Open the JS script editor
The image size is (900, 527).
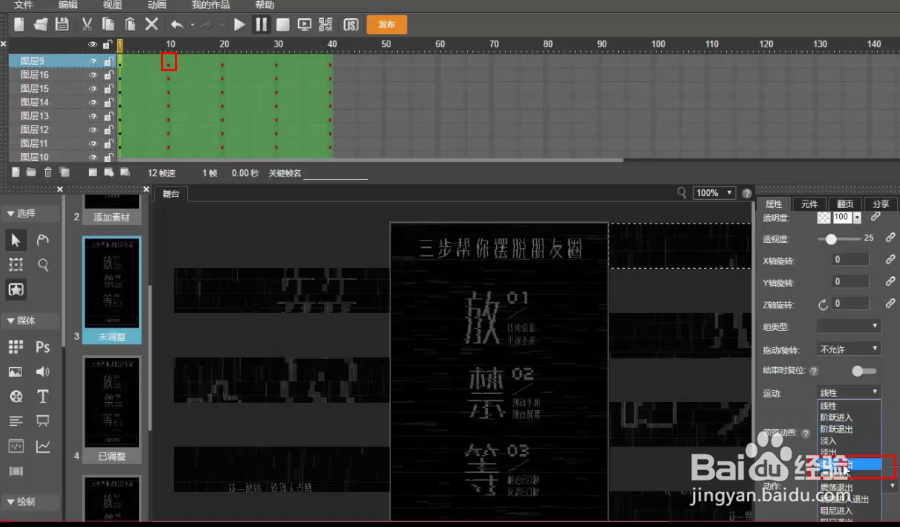point(351,25)
